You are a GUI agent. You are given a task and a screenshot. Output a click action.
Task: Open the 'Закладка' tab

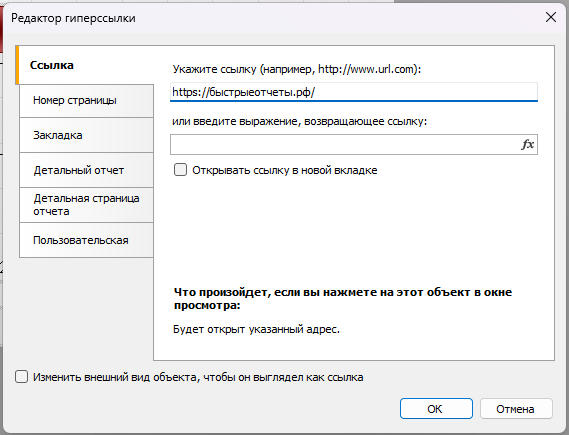pos(86,135)
